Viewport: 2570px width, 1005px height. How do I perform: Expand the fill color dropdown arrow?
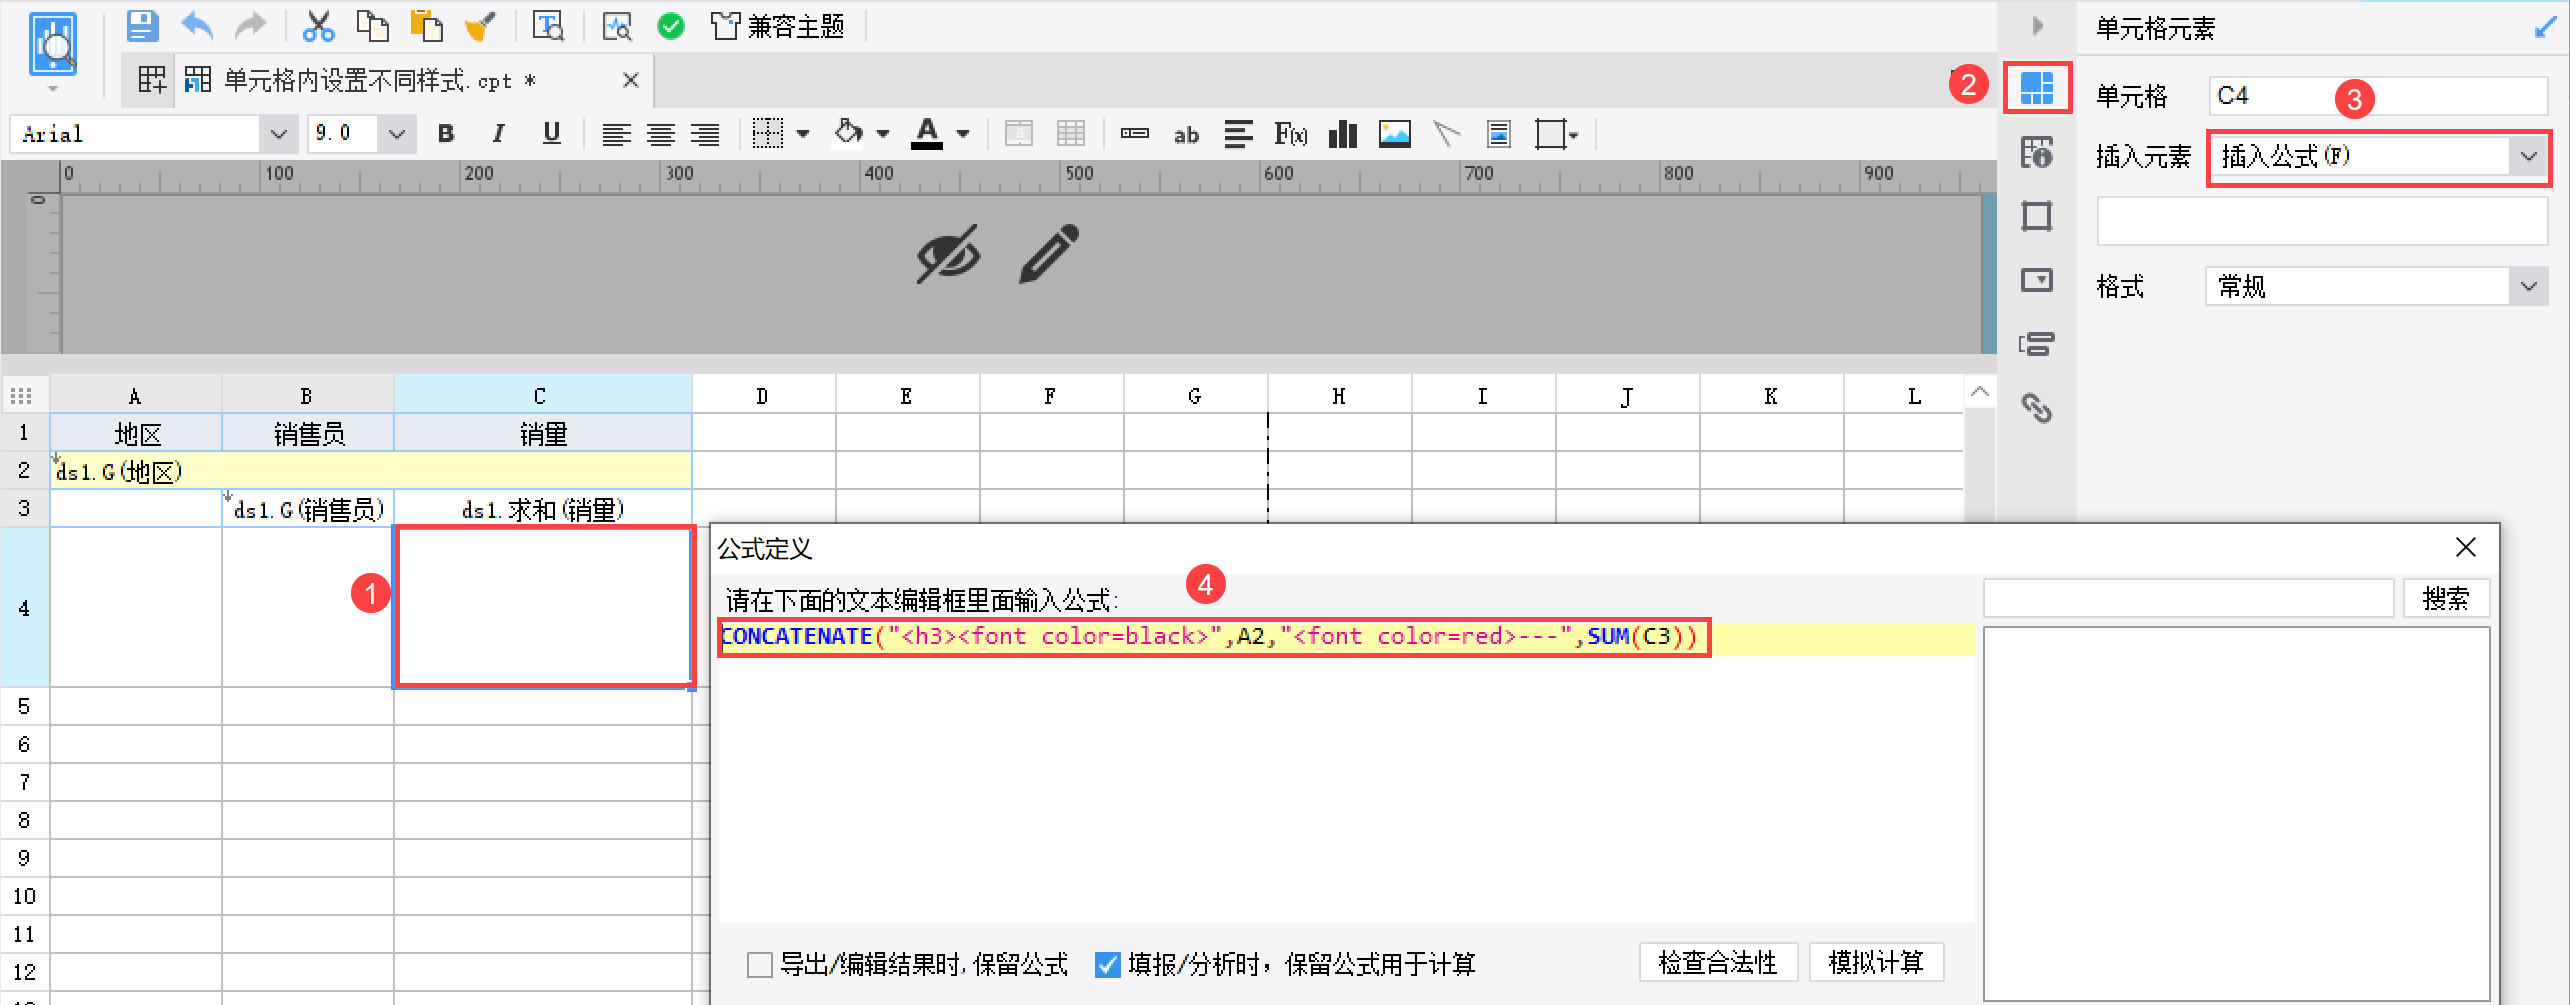click(883, 134)
